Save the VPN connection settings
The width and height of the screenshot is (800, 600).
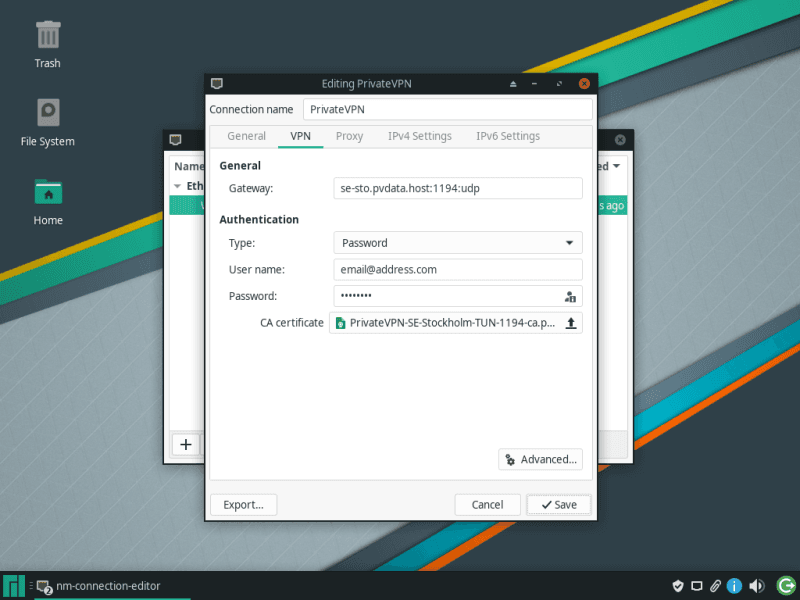click(558, 505)
